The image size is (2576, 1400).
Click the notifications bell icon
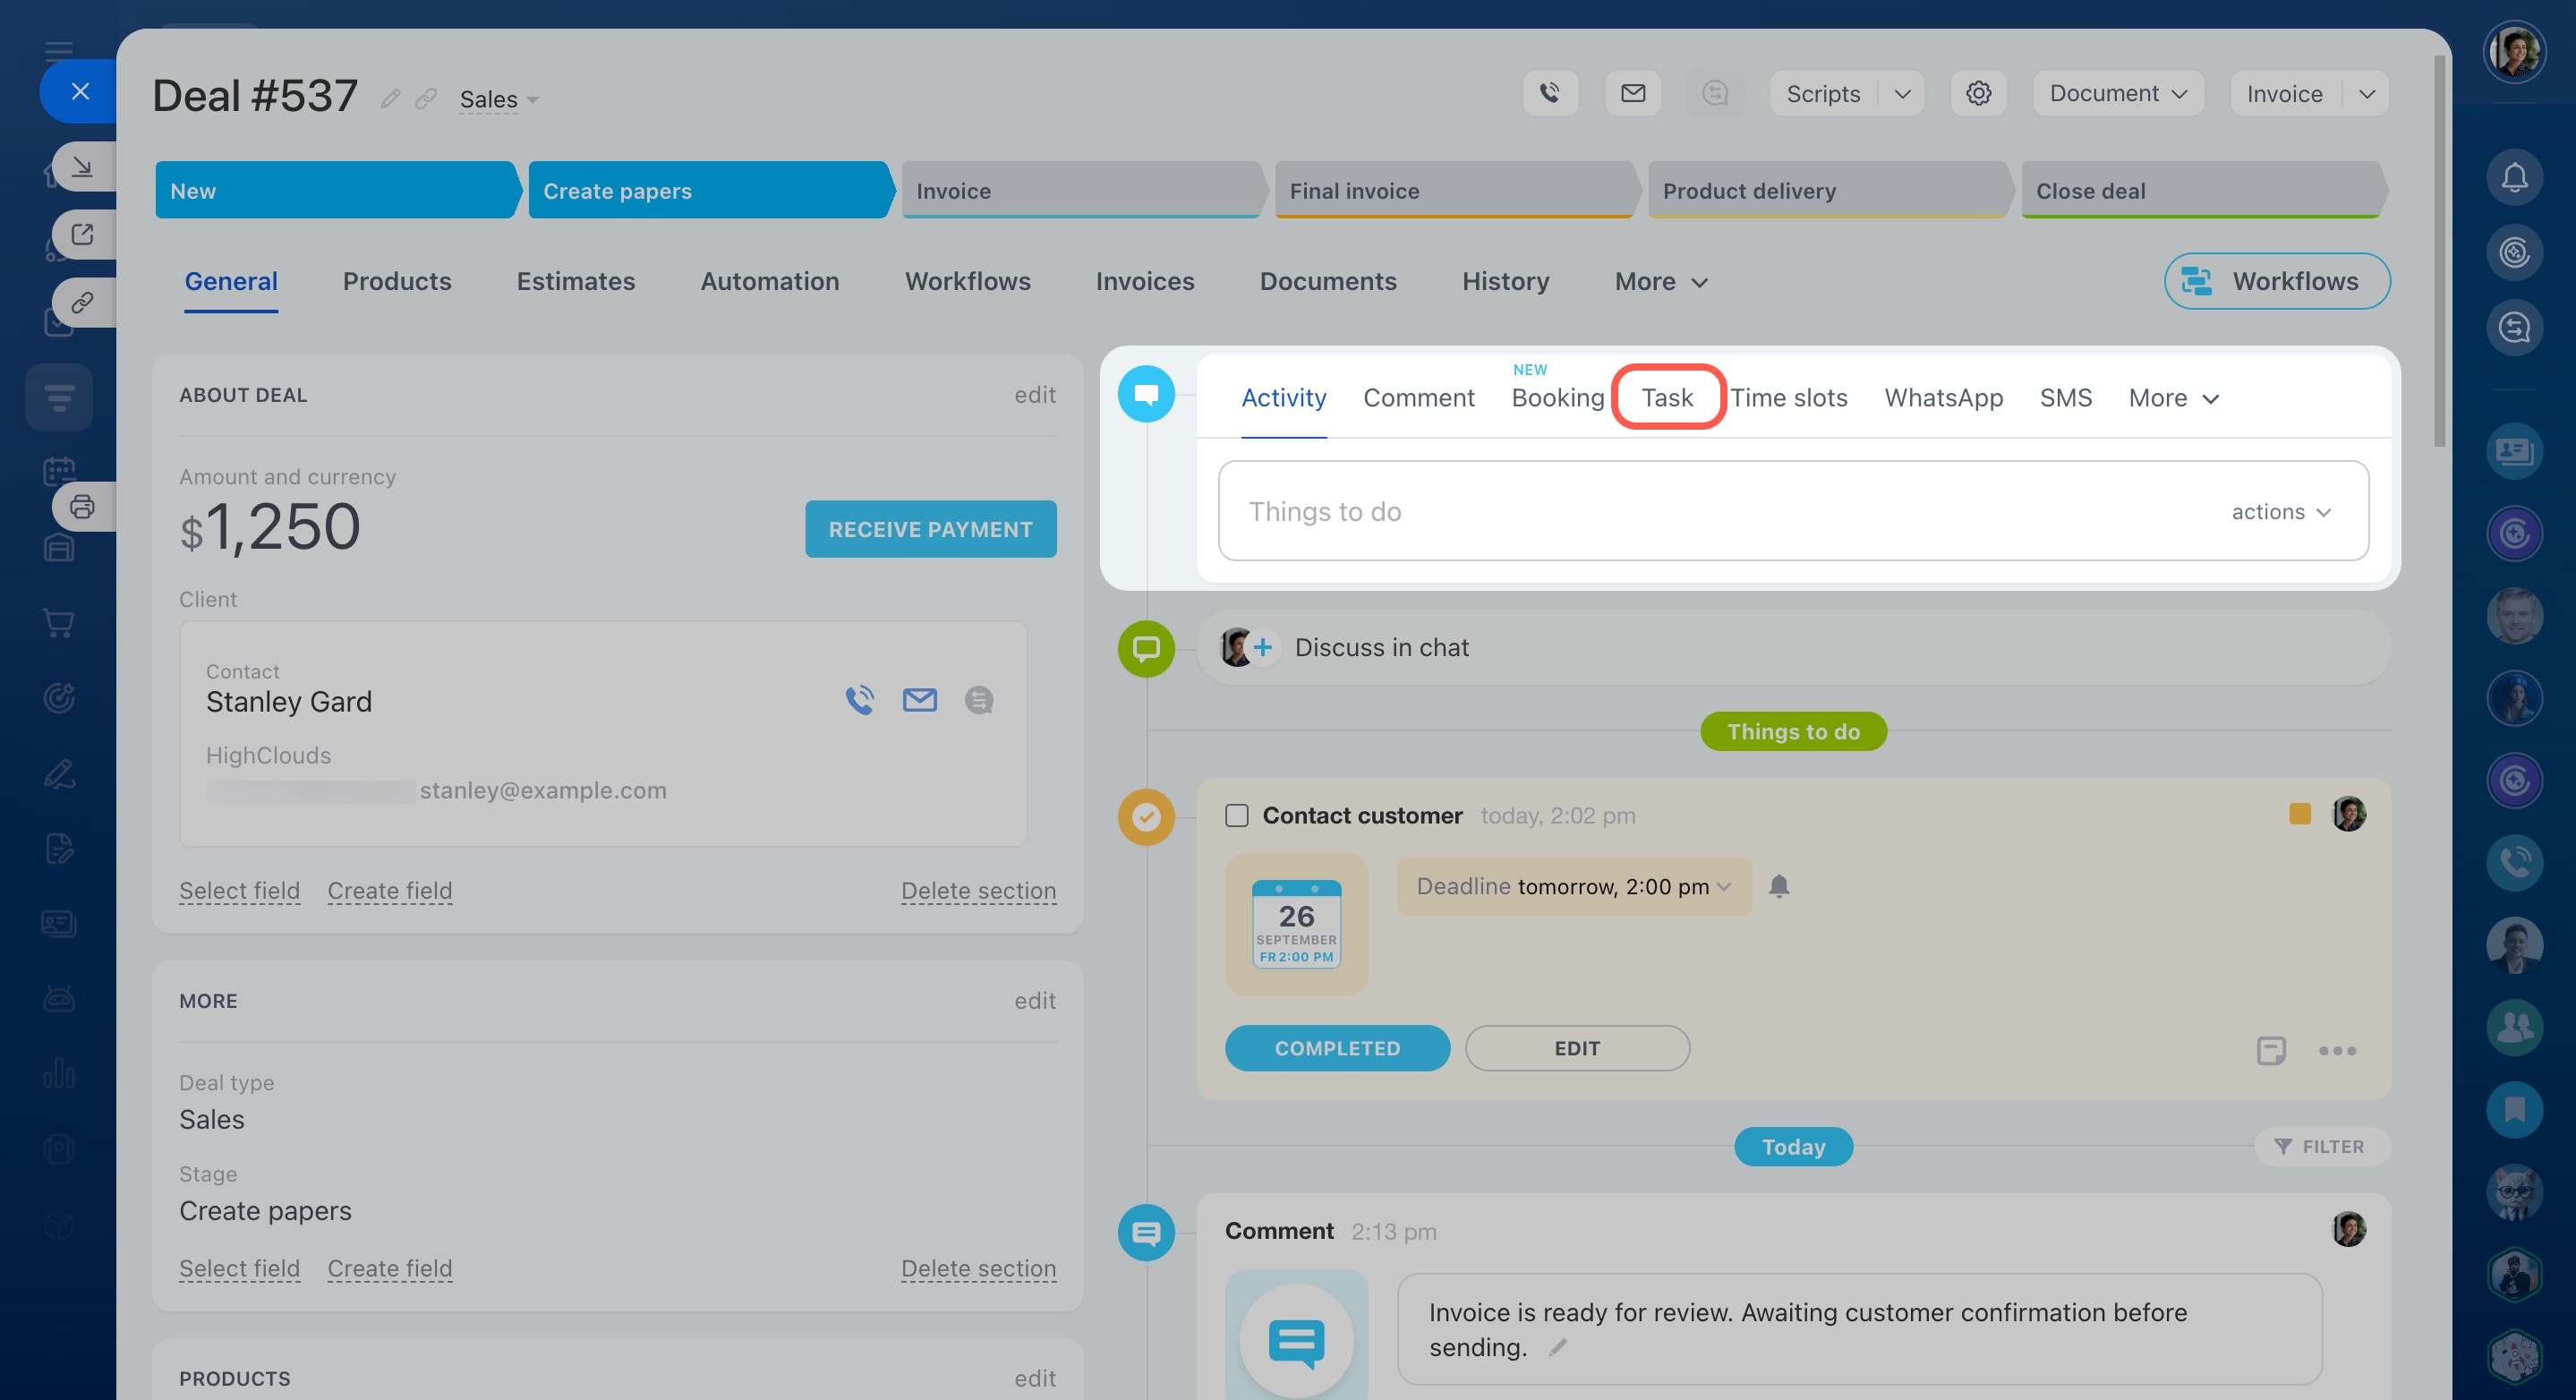click(x=2514, y=178)
